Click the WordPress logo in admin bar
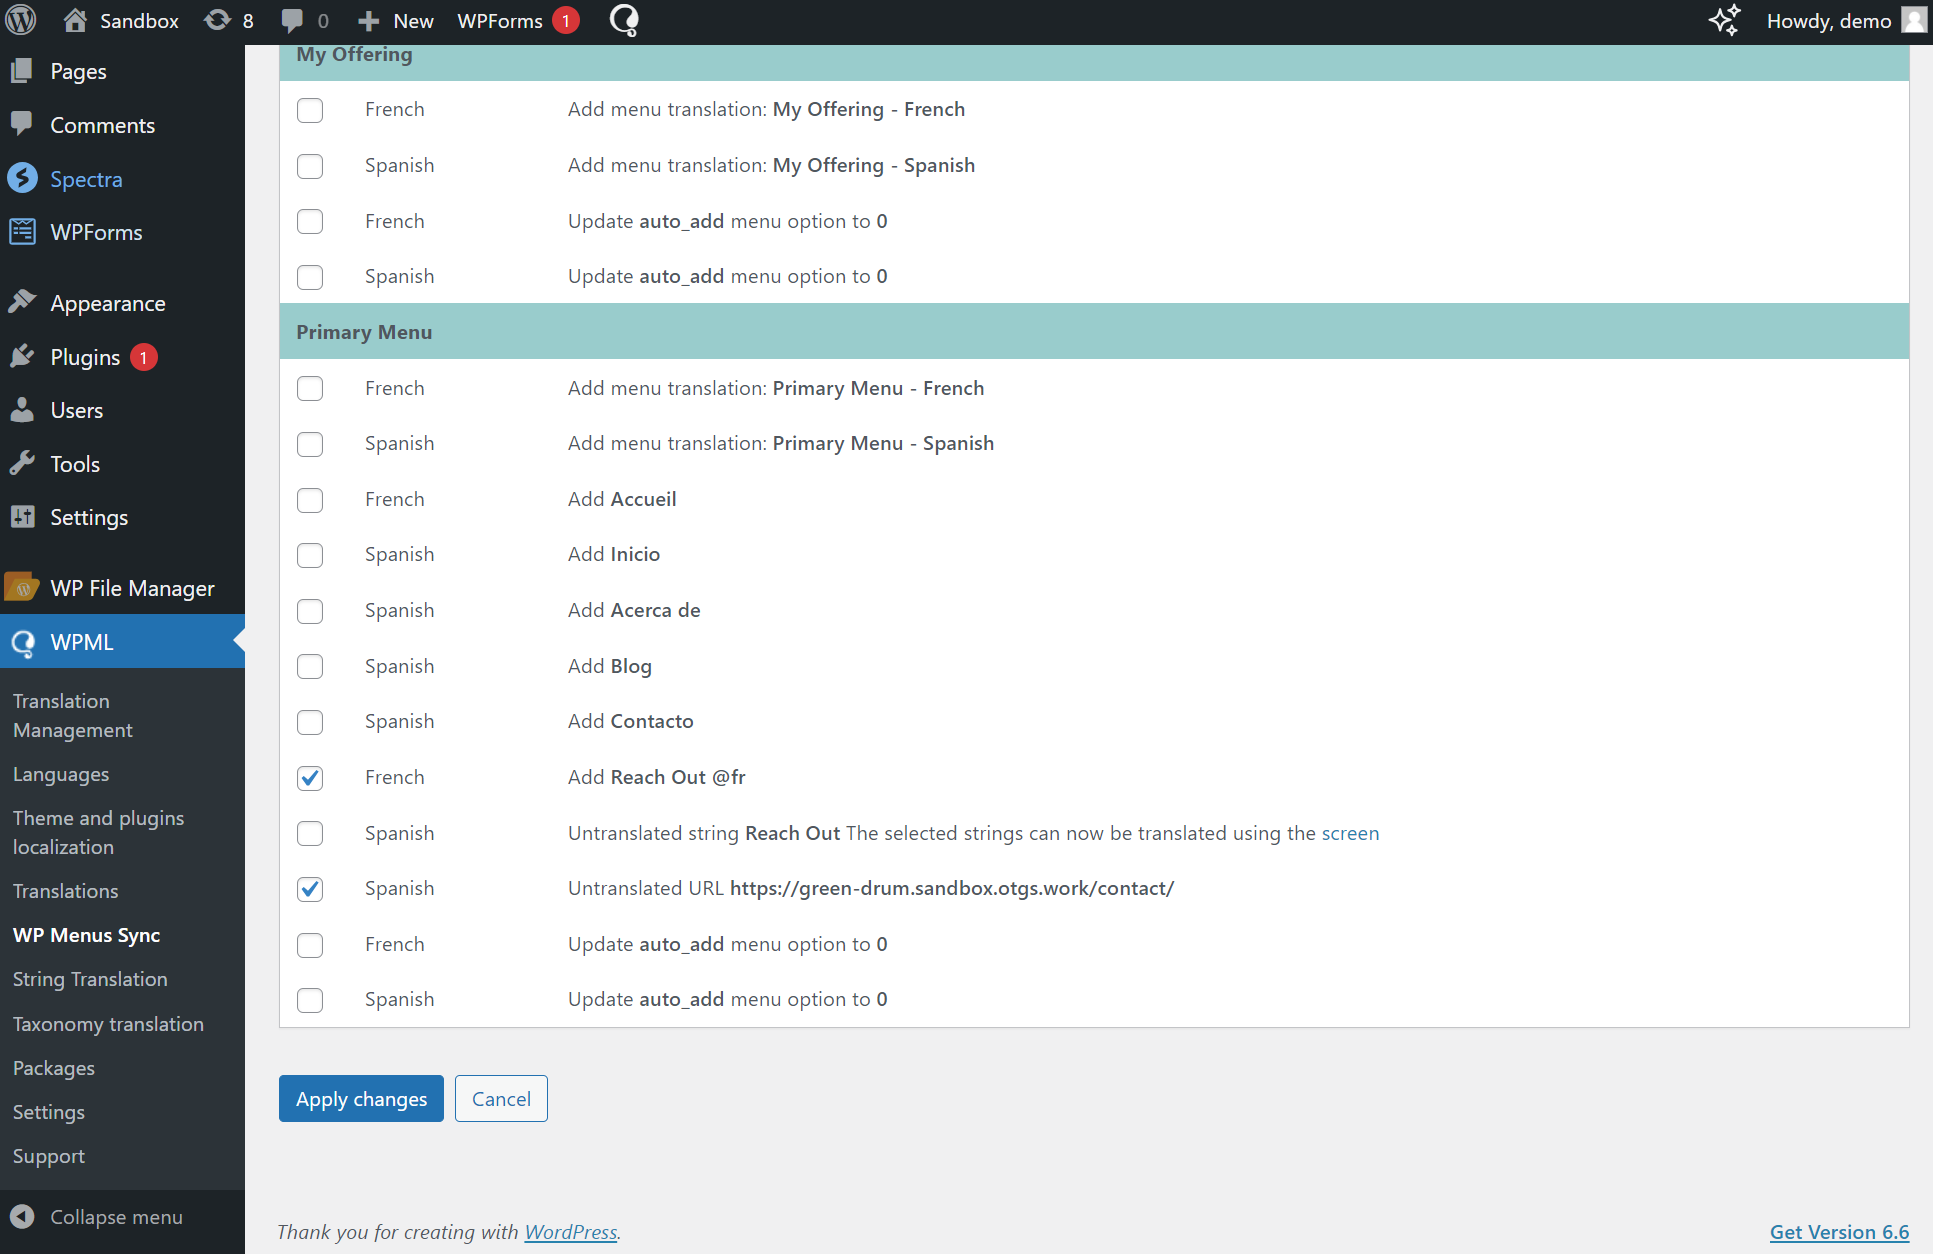 click(x=21, y=20)
